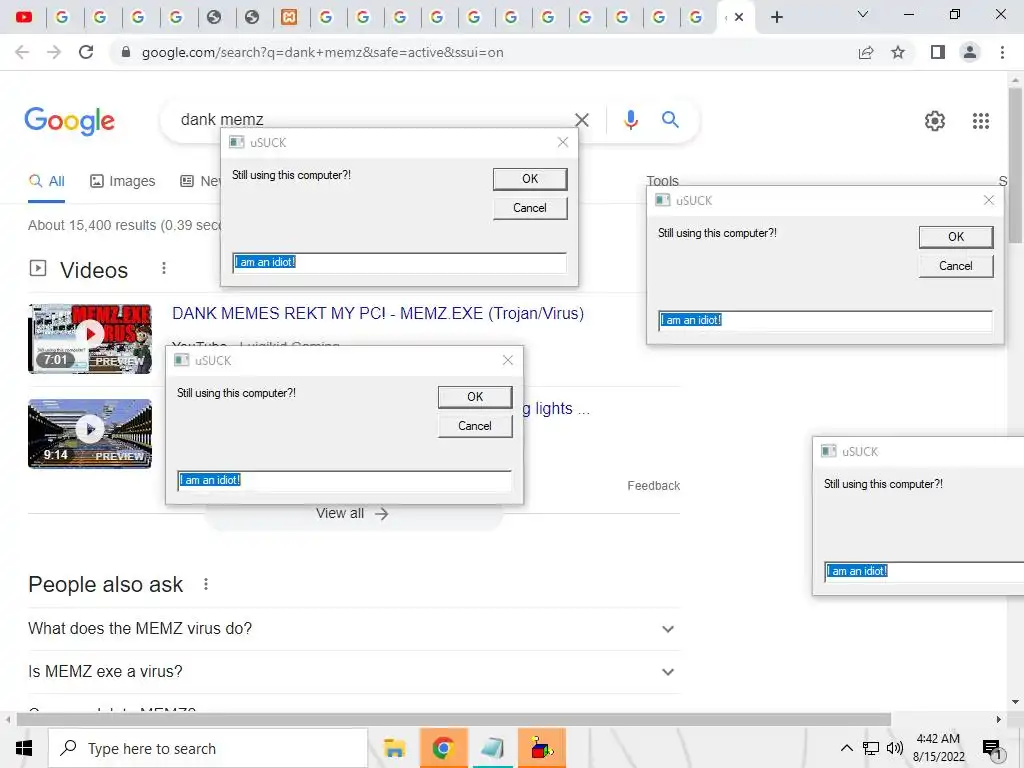Open the Windows Start menu
Screen dimensions: 1024x768
click(24, 748)
